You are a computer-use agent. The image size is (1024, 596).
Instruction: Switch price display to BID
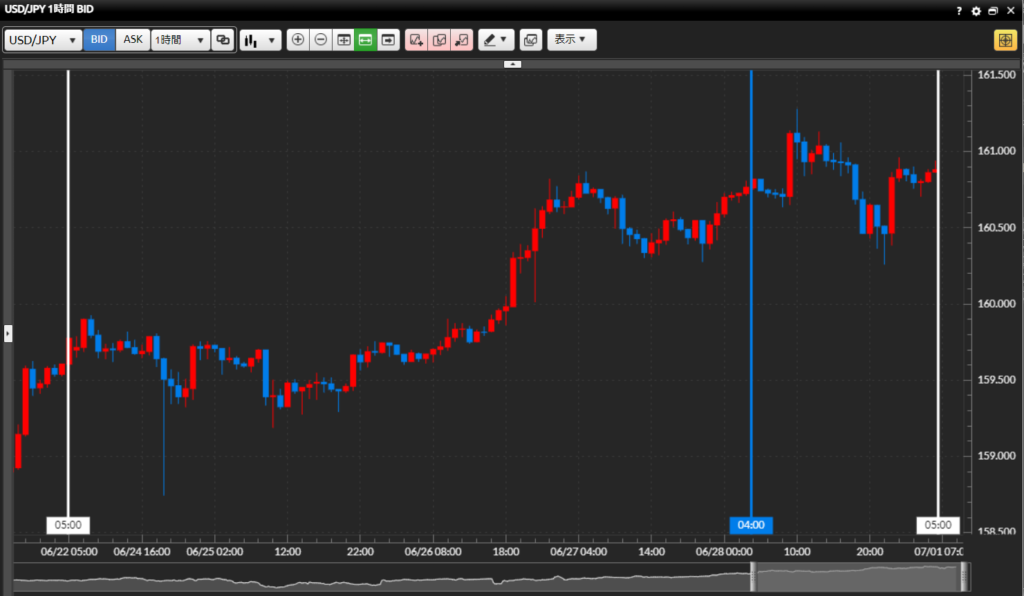99,40
